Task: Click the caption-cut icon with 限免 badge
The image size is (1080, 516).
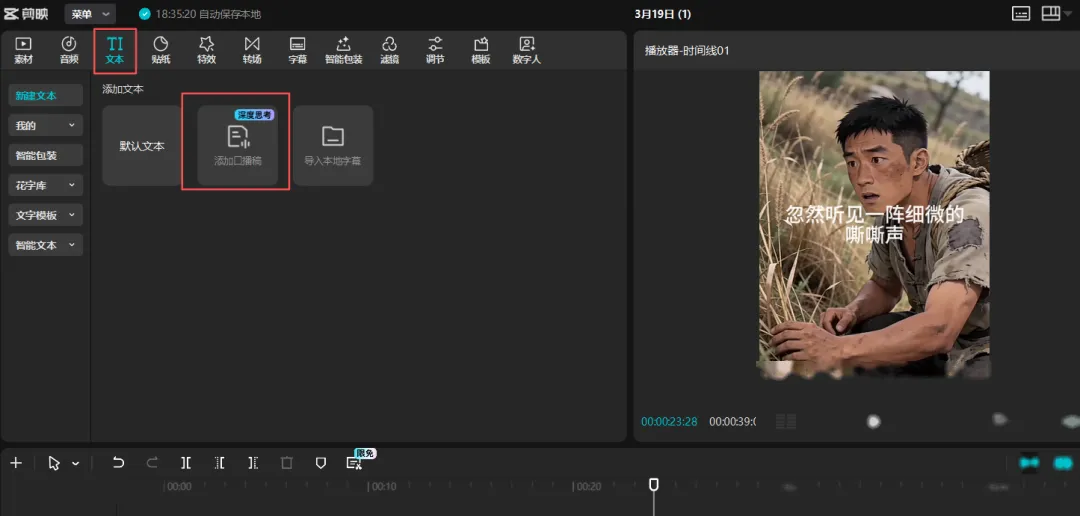Action: (x=354, y=463)
